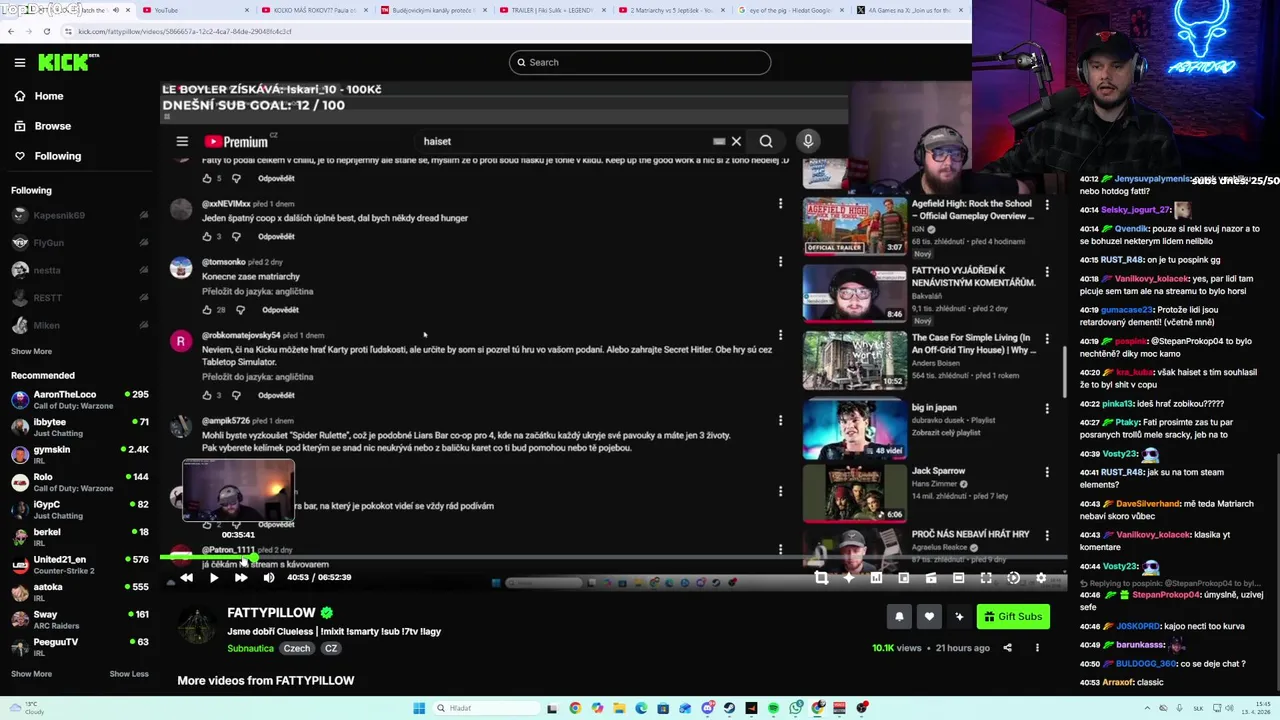Open Windows Start menu

click(419, 708)
